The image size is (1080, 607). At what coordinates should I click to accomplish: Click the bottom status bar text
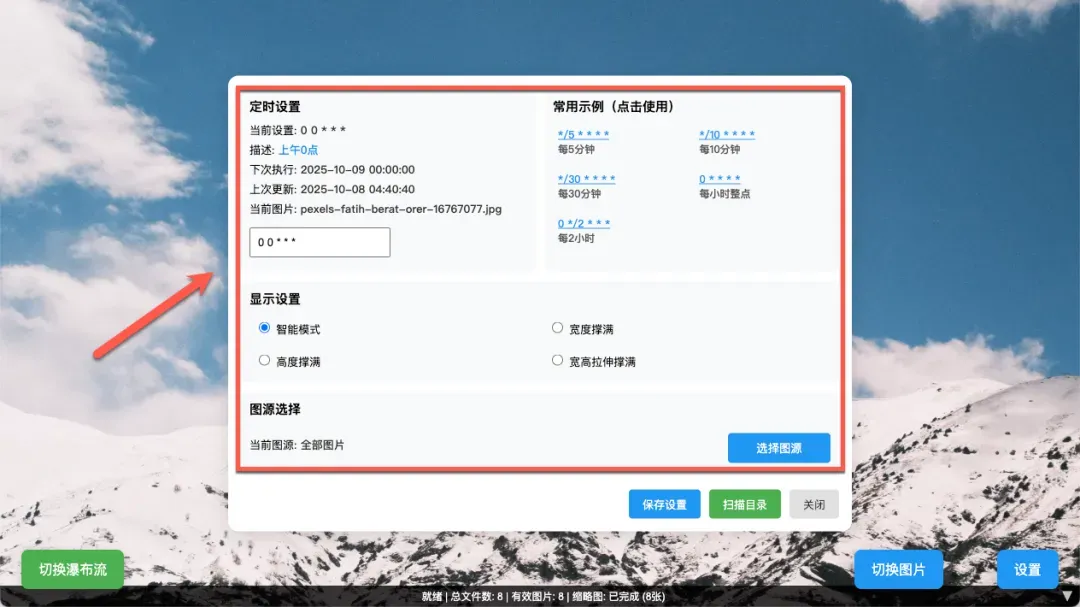(540, 597)
